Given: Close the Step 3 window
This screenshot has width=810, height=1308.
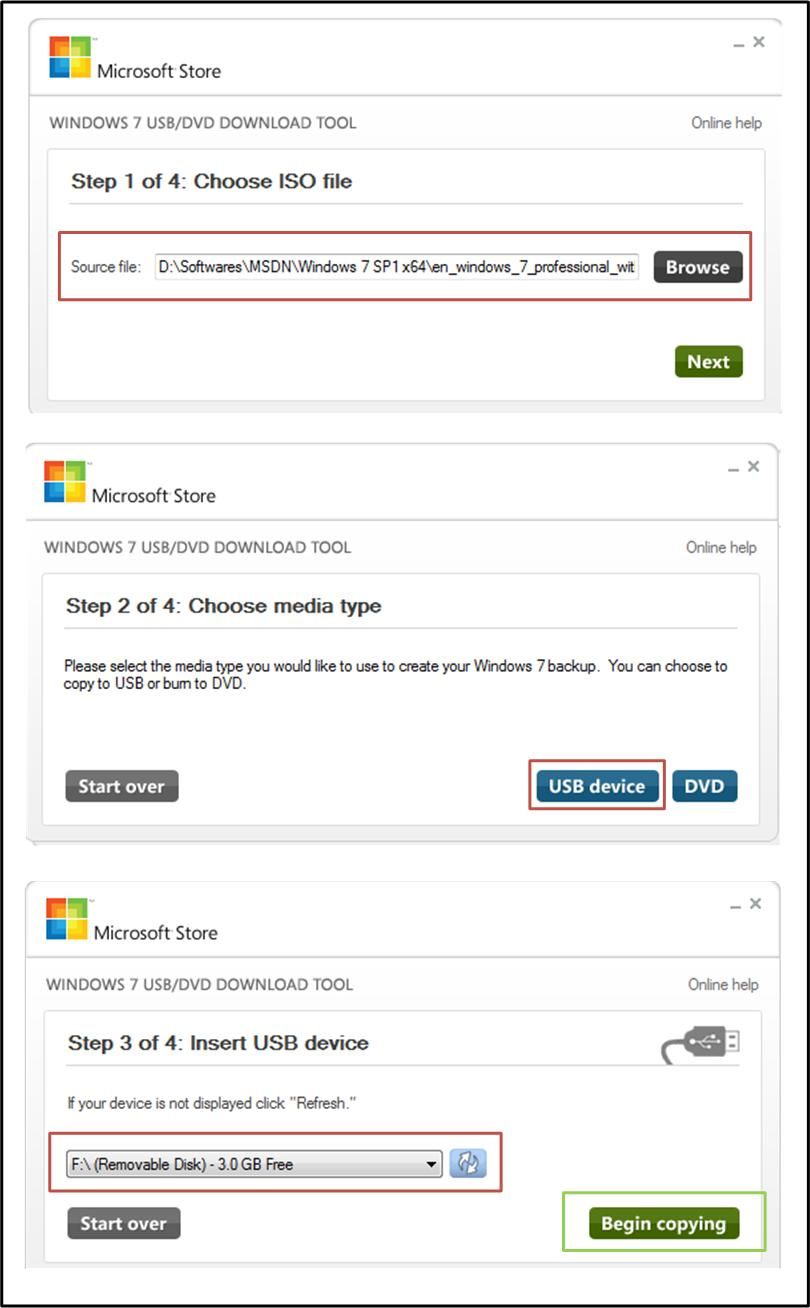Looking at the screenshot, I should tap(756, 903).
